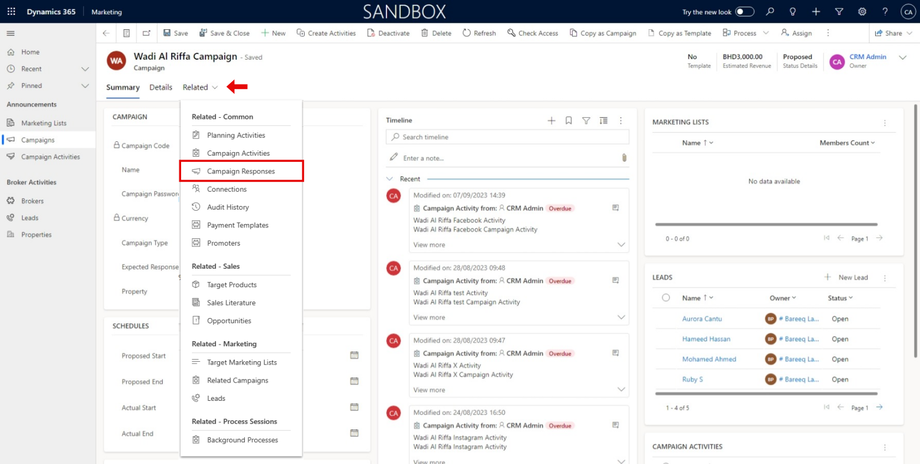Open record in new window icon
The image size is (920, 464).
pos(147,33)
